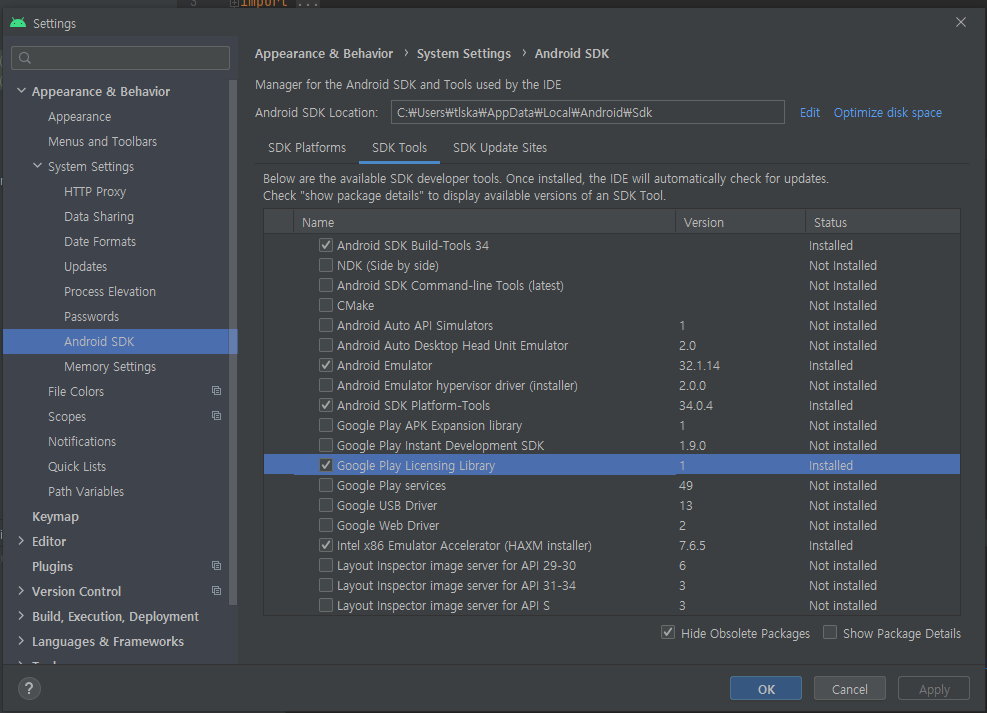Viewport: 987px width, 713px height.
Task: Check Android Auto API Simulators
Action: 326,325
